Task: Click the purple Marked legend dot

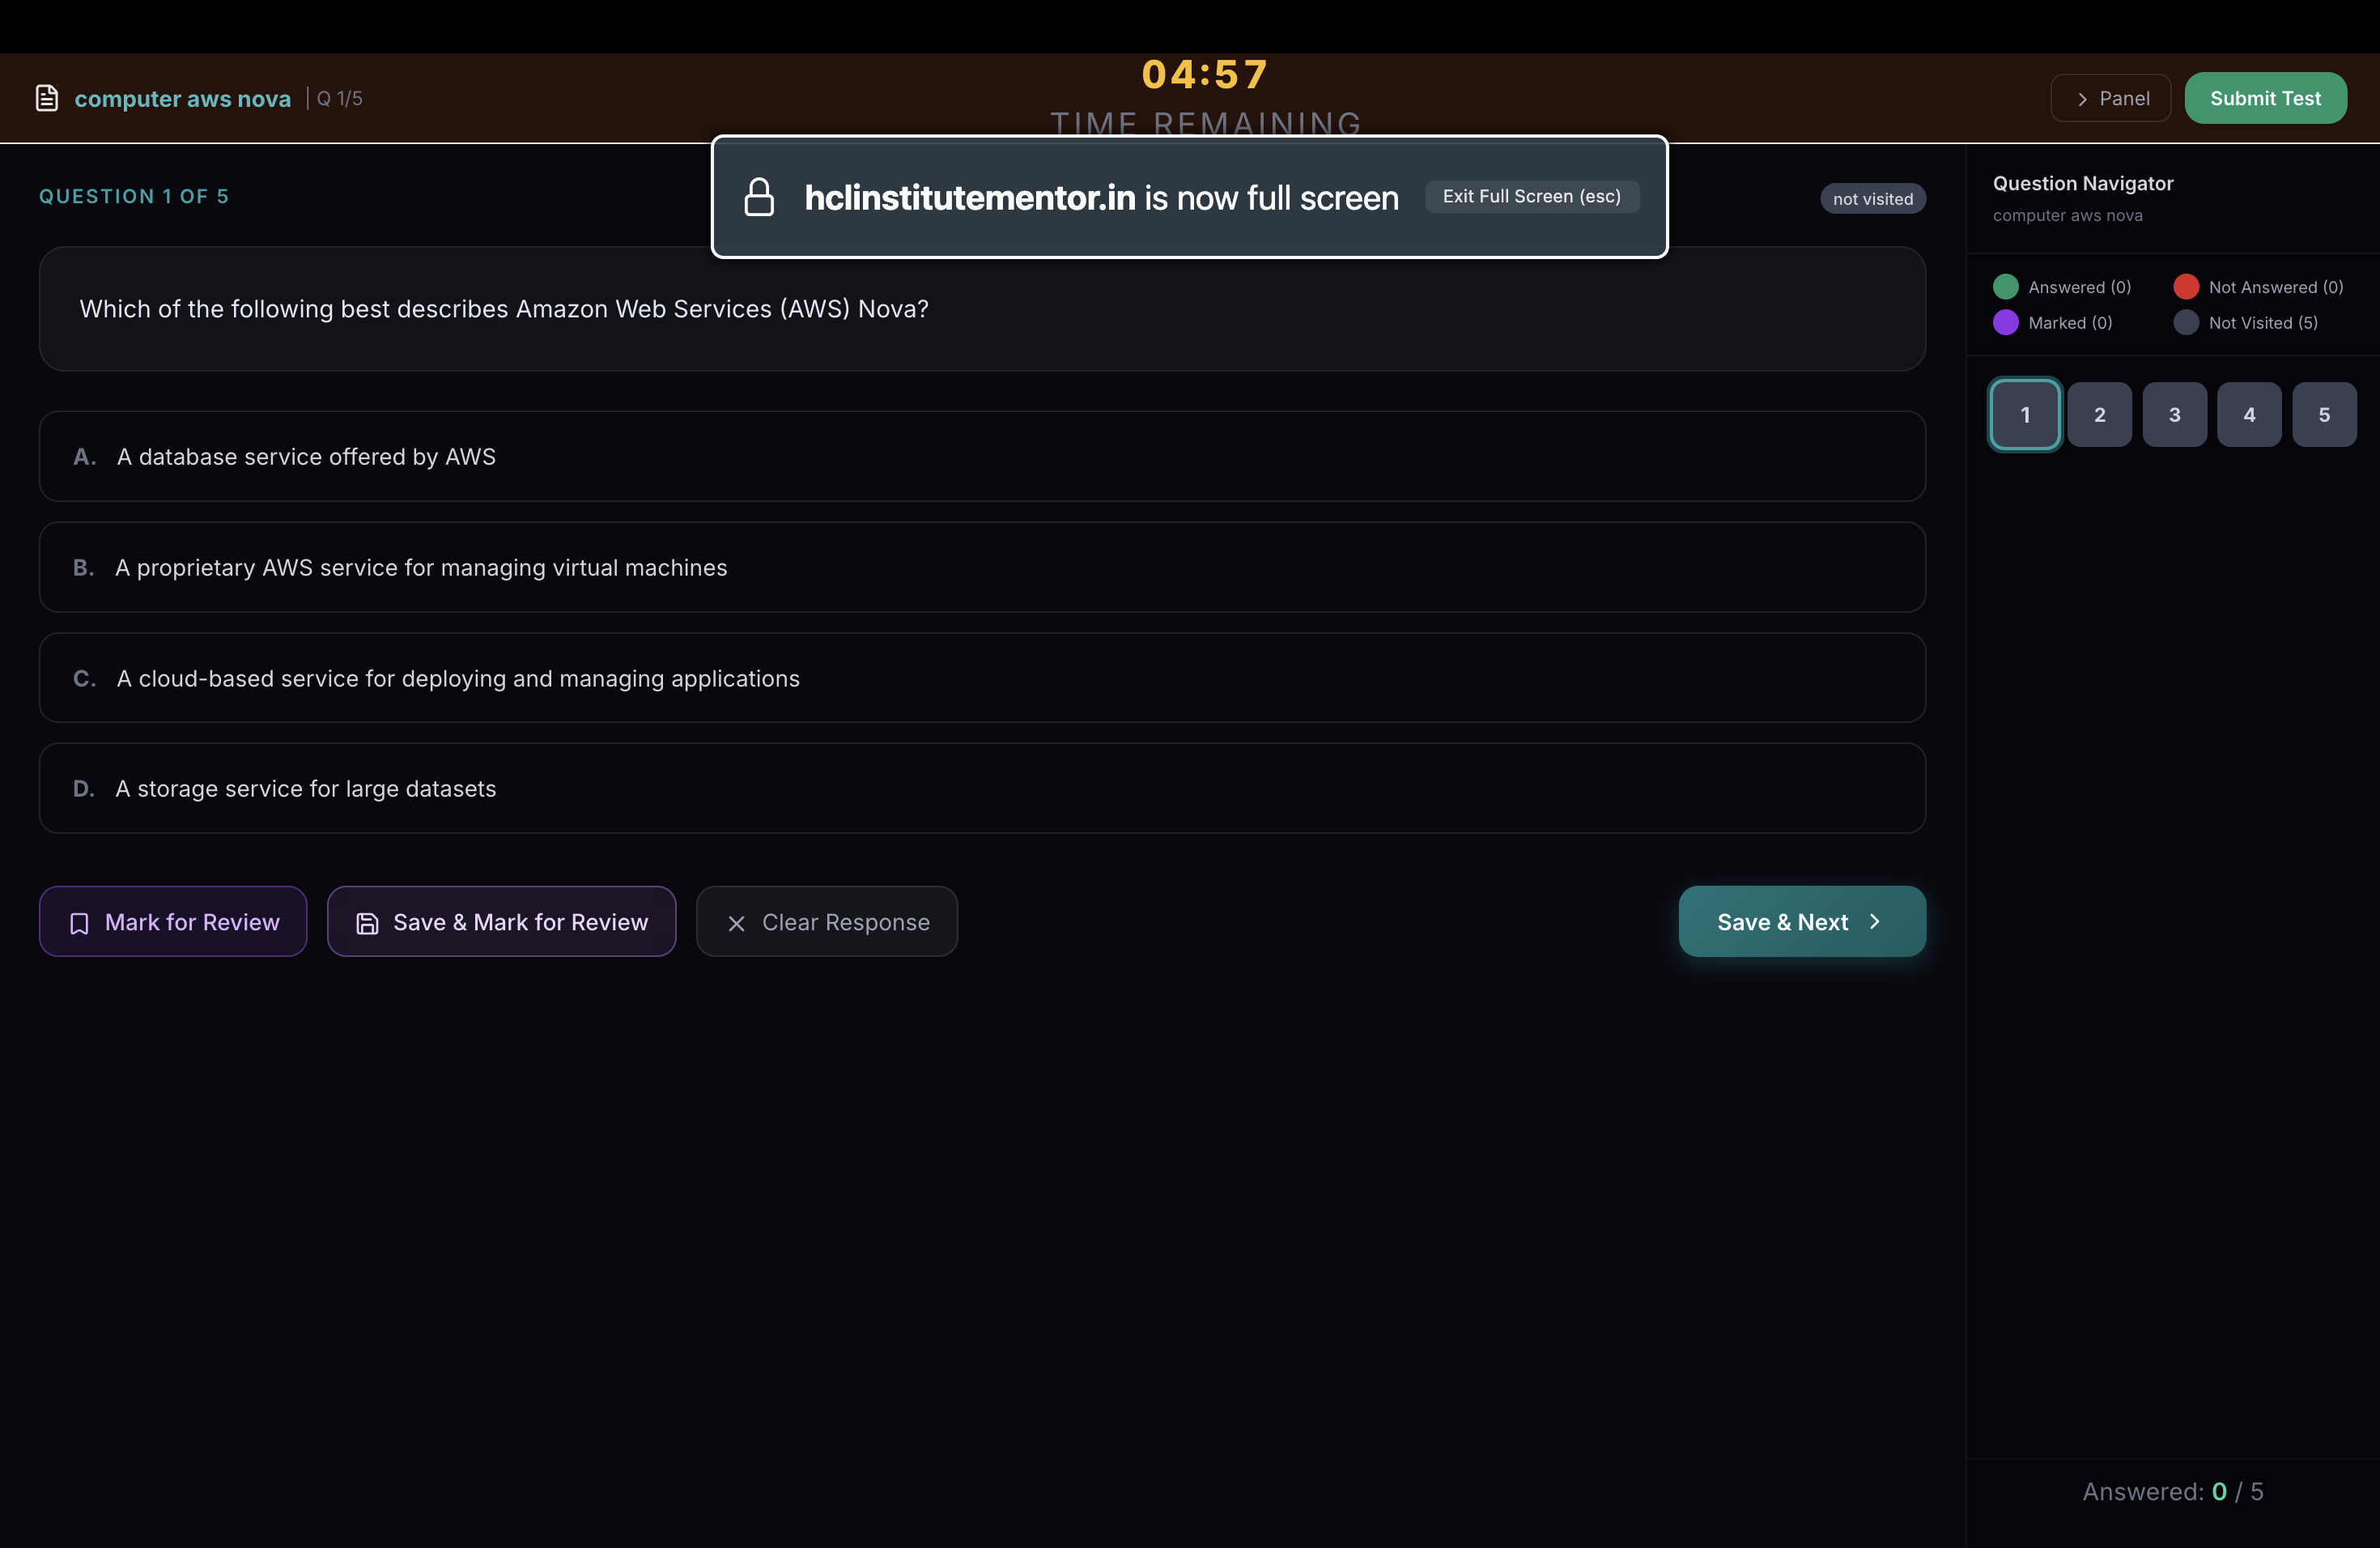Action: (x=2005, y=323)
